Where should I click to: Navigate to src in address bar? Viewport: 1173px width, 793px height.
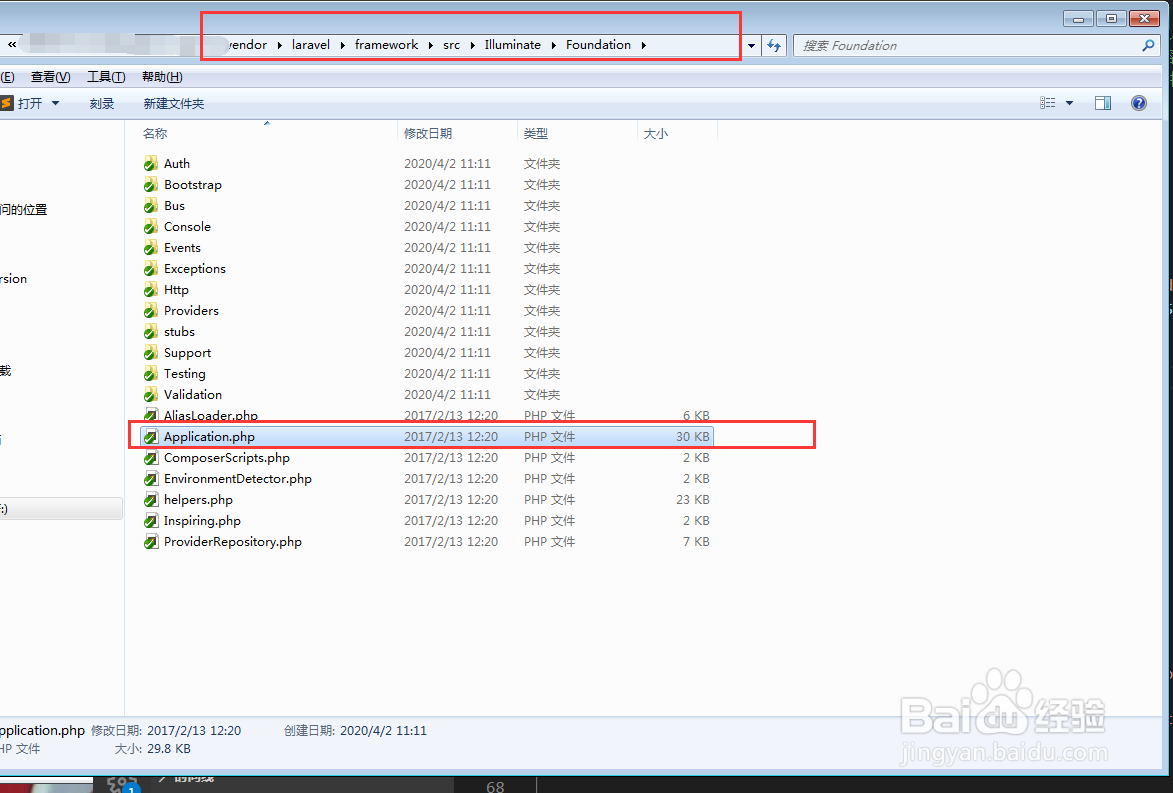451,45
